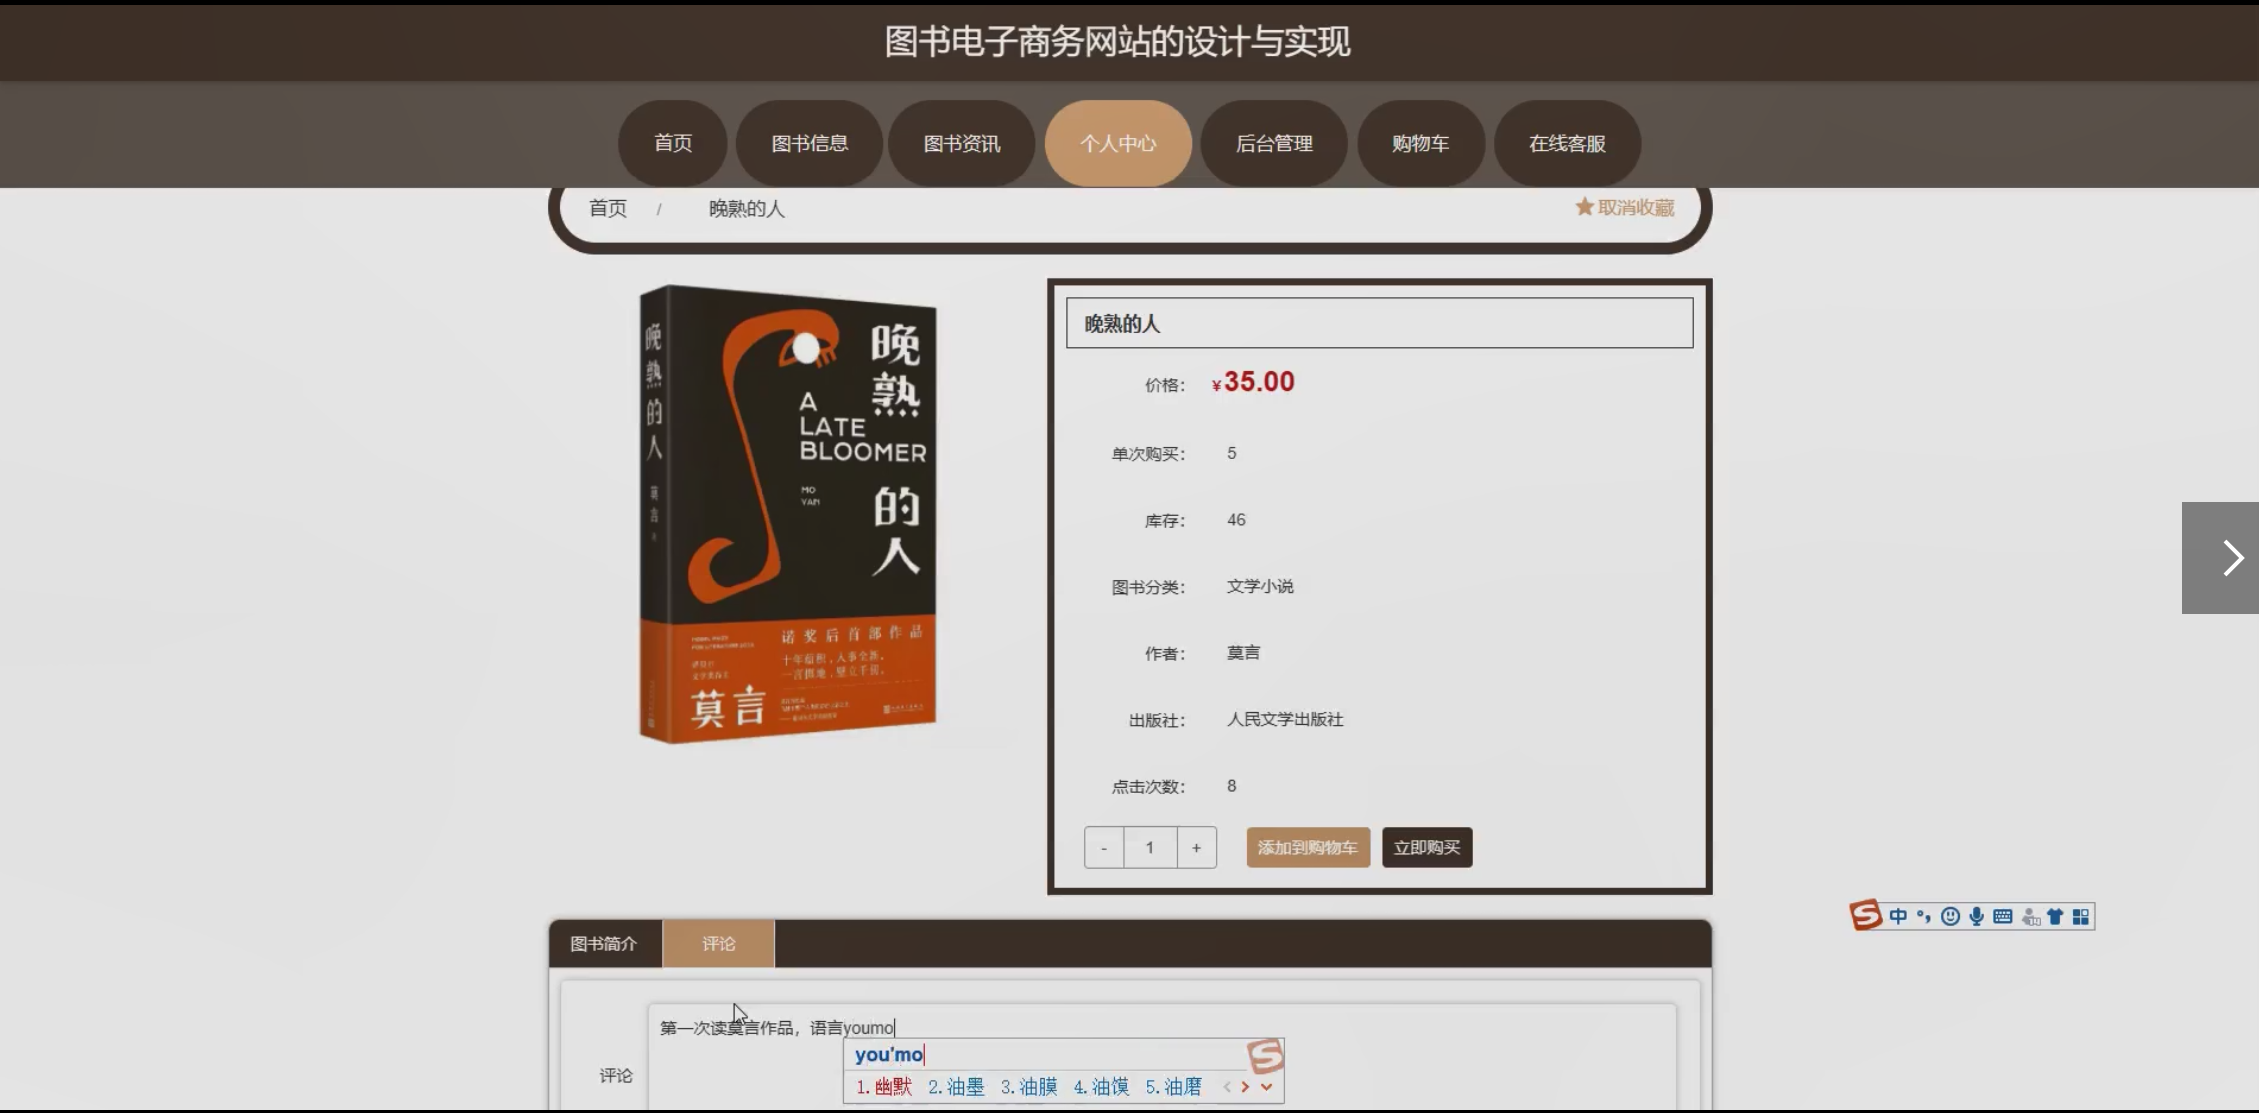Viewport: 2259px width, 1113px height.
Task: Choose candidate 5 油磨
Action: [1174, 1087]
